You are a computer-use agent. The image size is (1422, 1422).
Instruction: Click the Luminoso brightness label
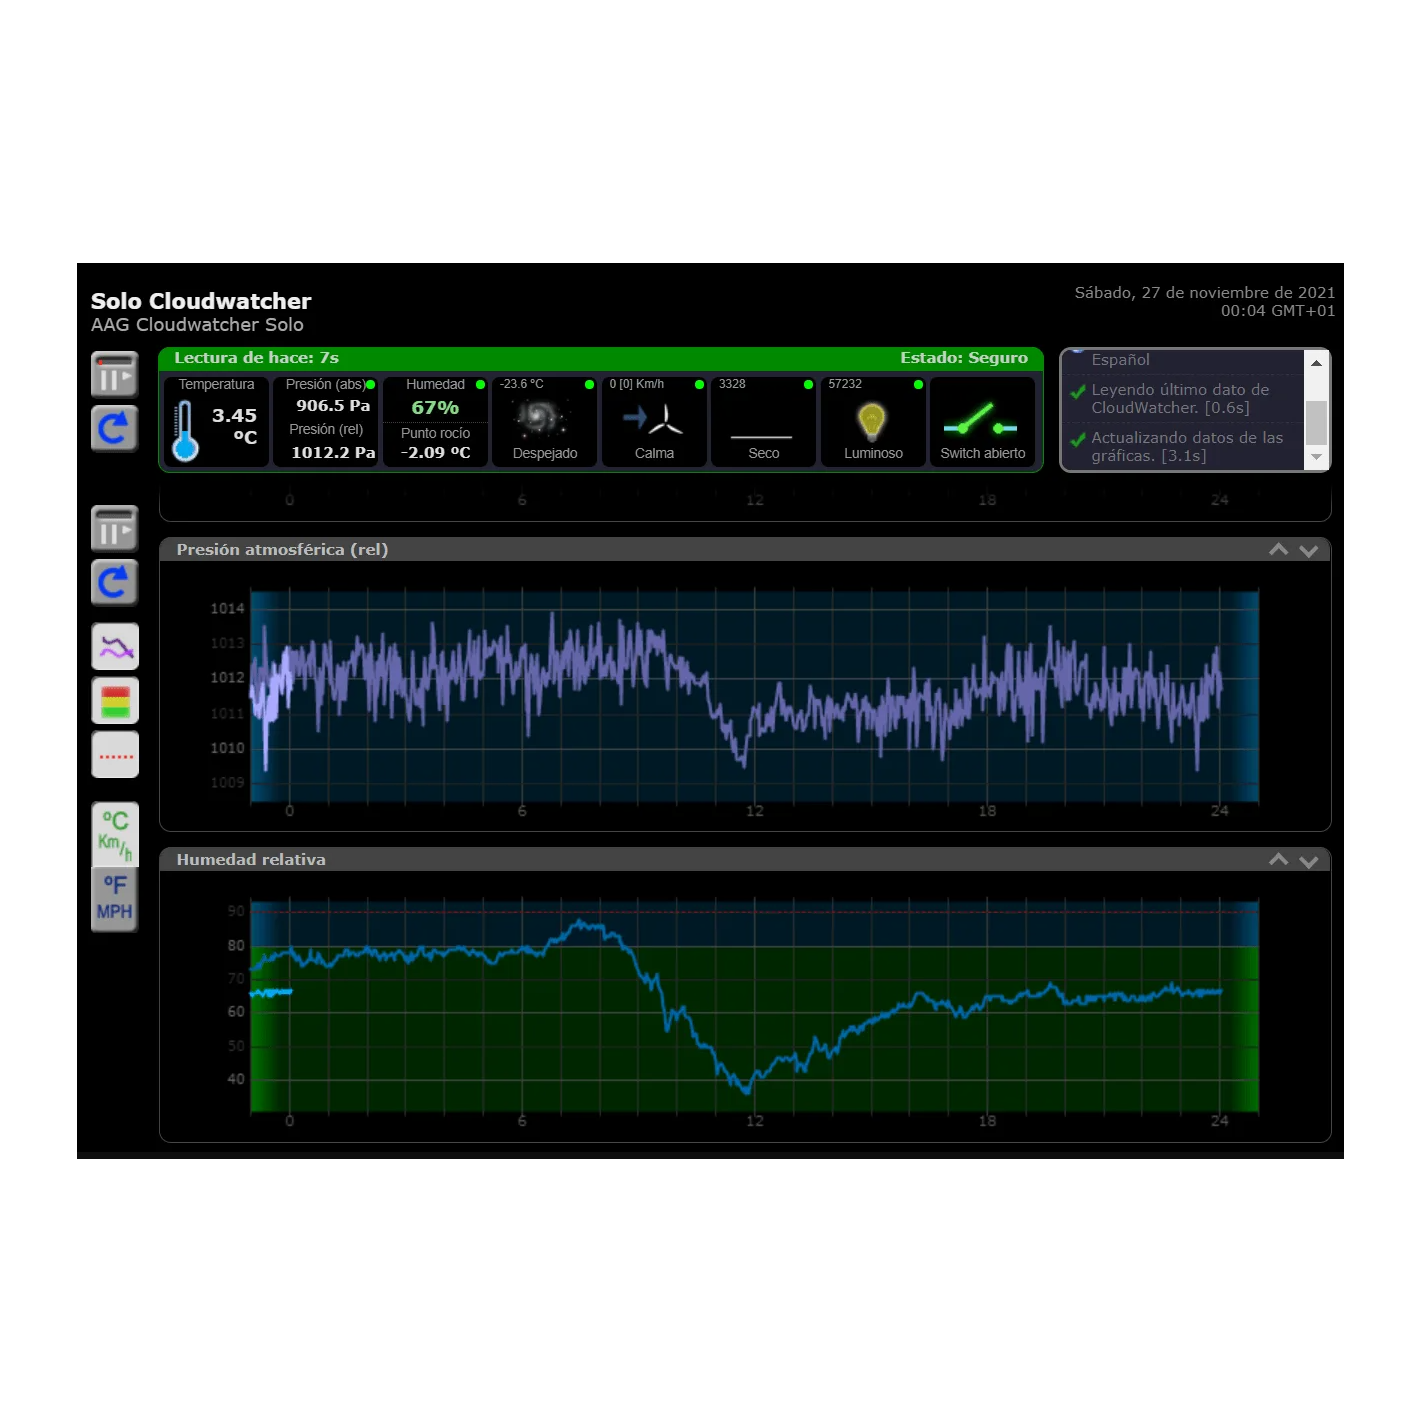click(x=873, y=454)
